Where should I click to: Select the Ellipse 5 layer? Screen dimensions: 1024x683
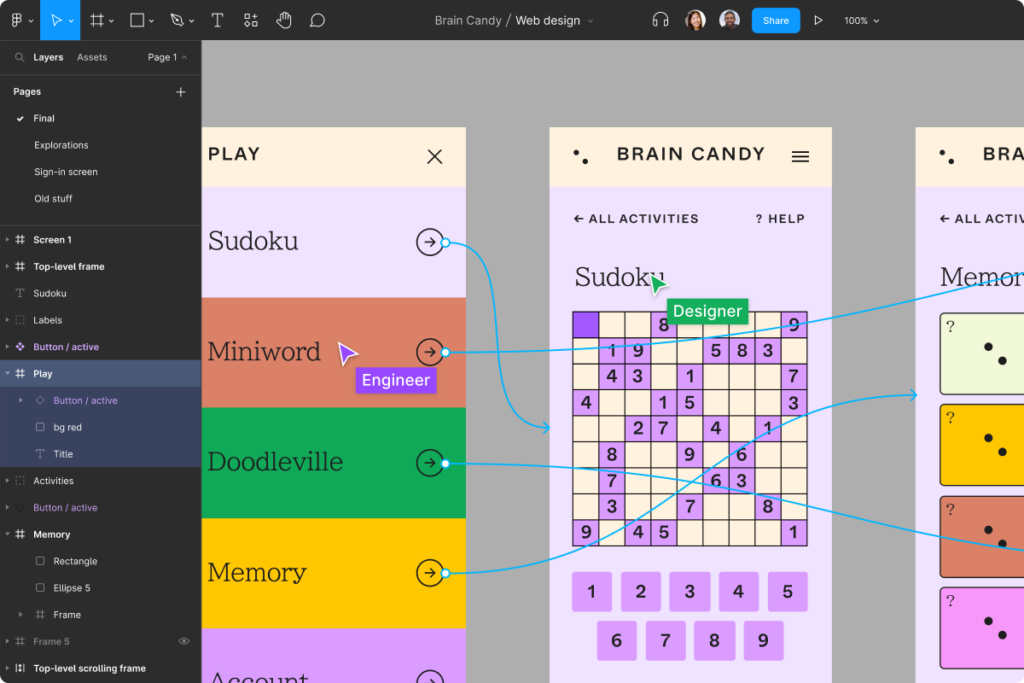101,588
